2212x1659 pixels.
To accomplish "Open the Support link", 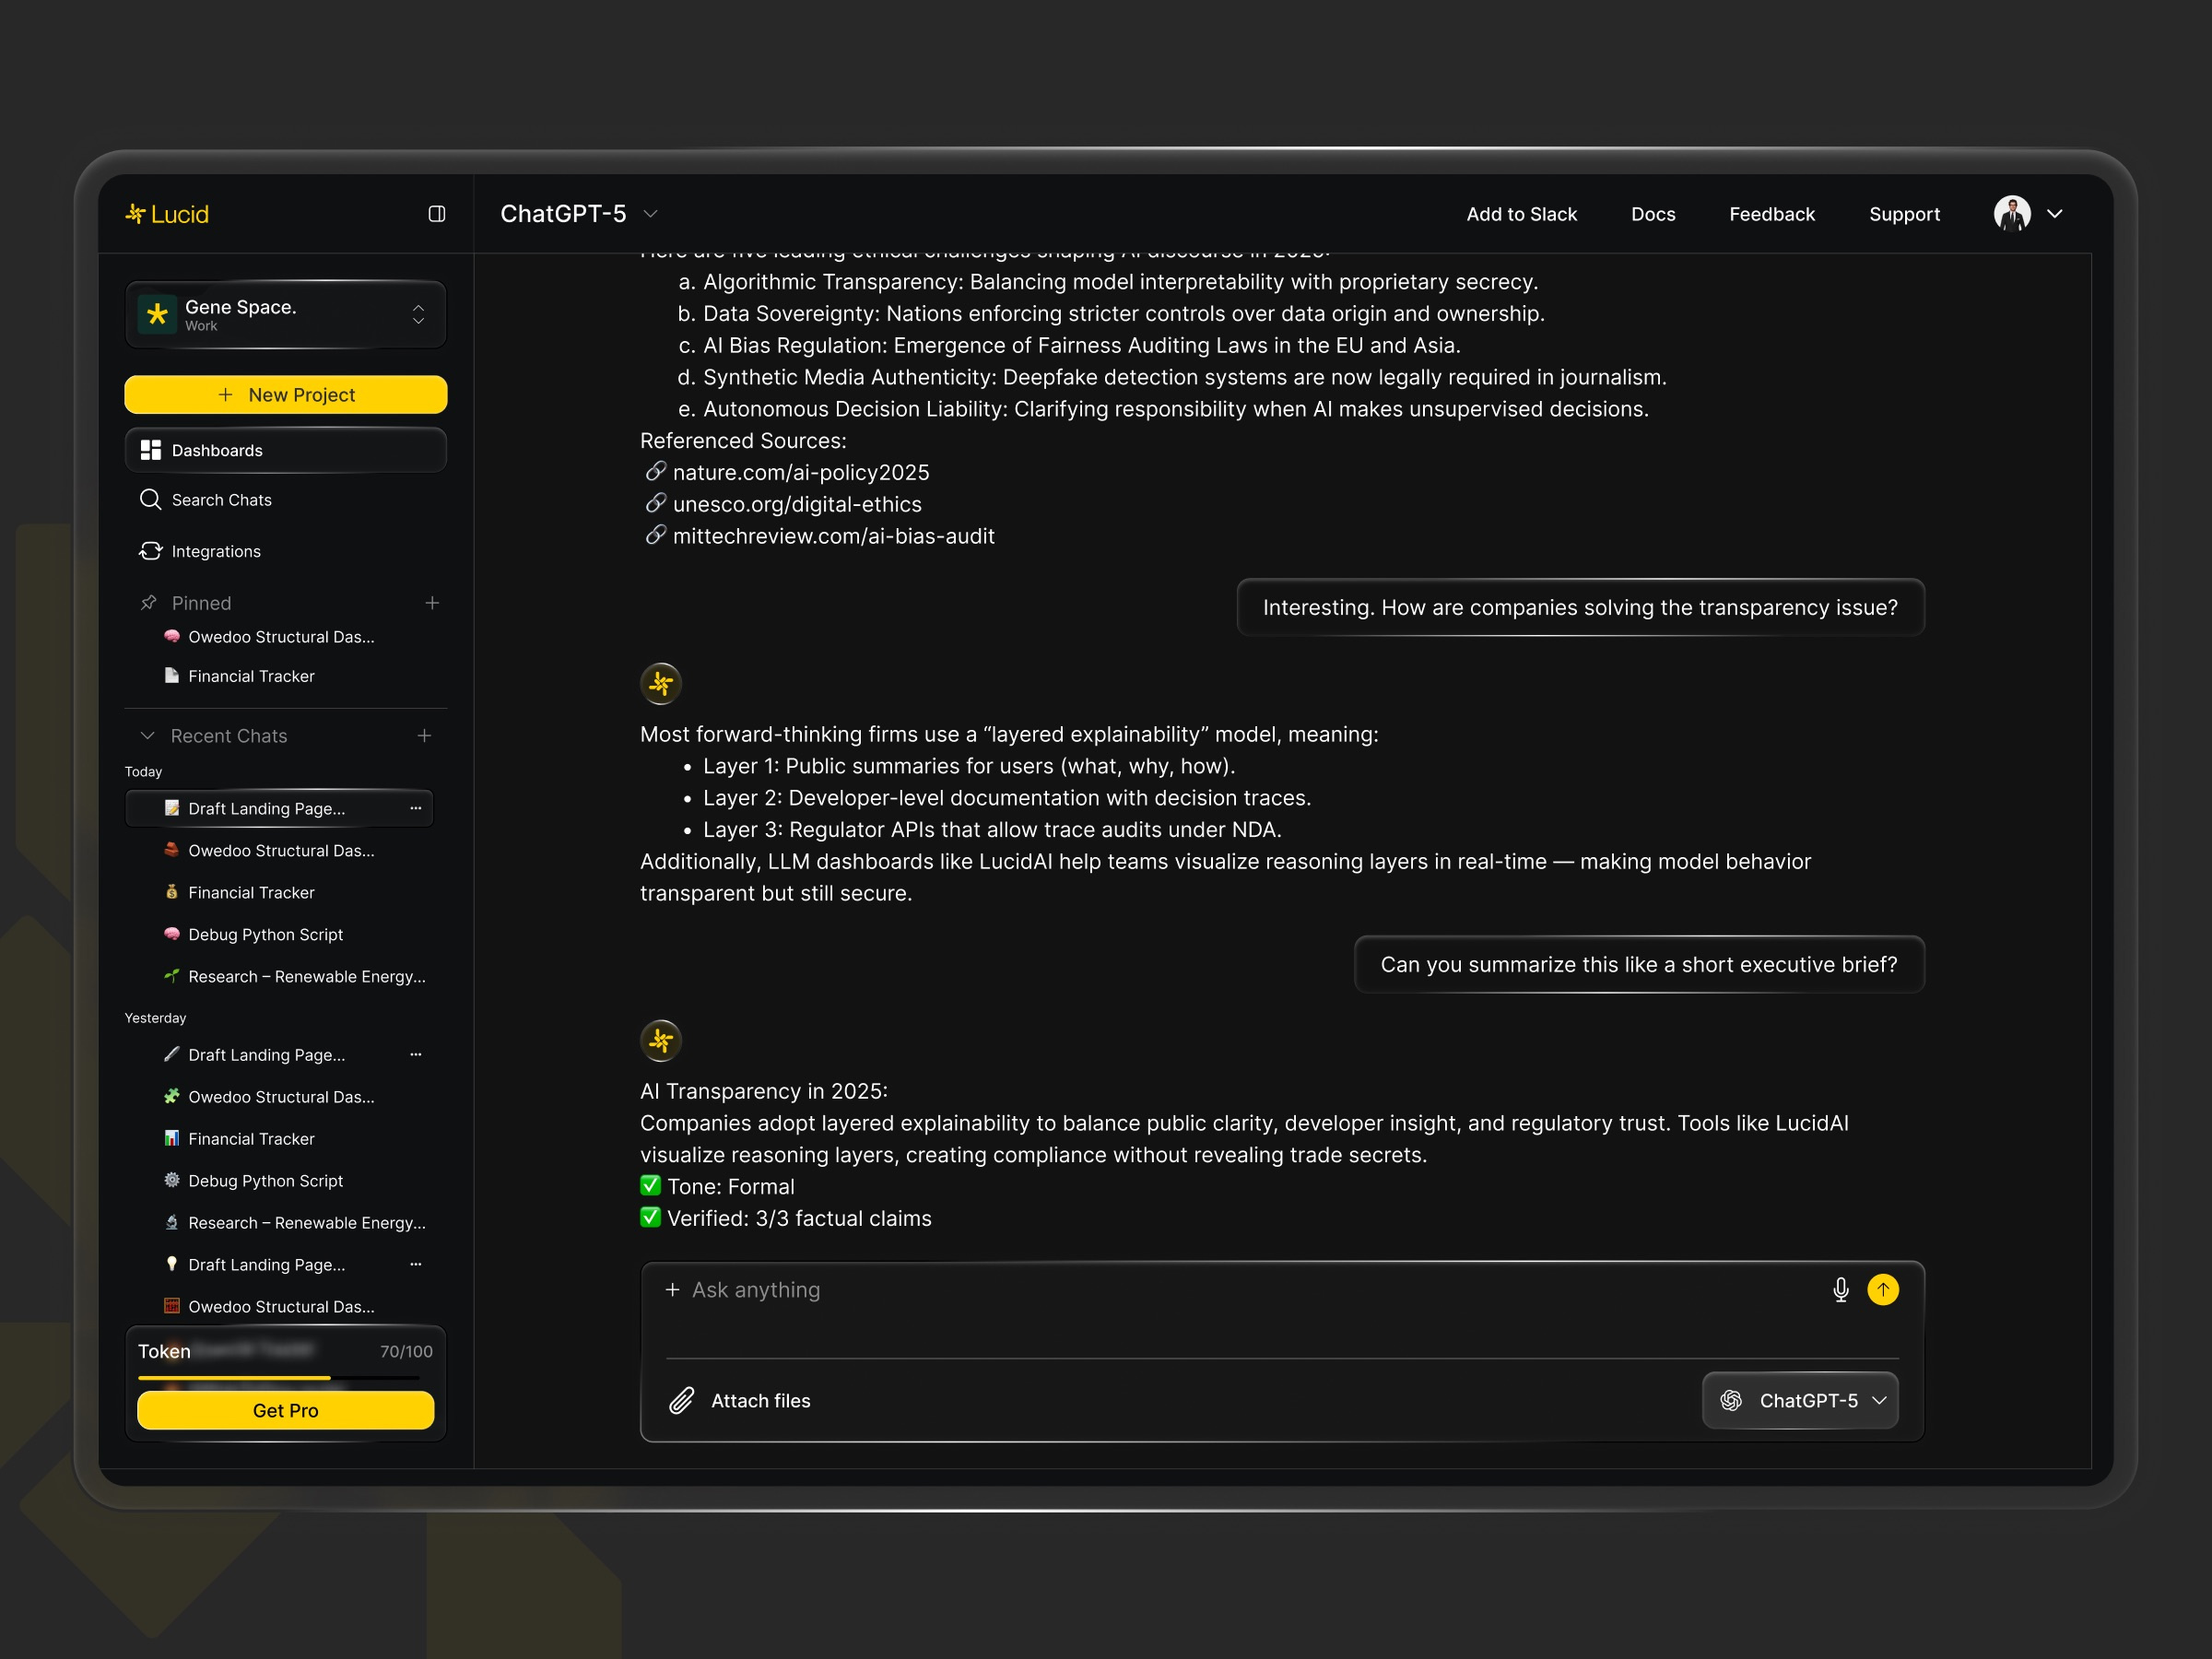I will pos(1904,214).
